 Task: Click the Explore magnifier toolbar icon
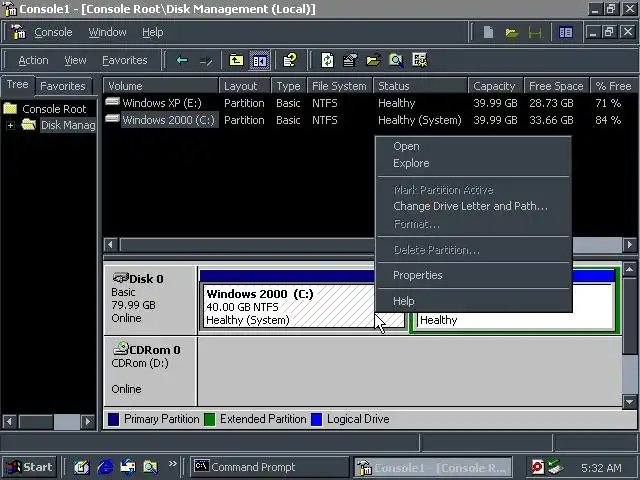[x=396, y=60]
